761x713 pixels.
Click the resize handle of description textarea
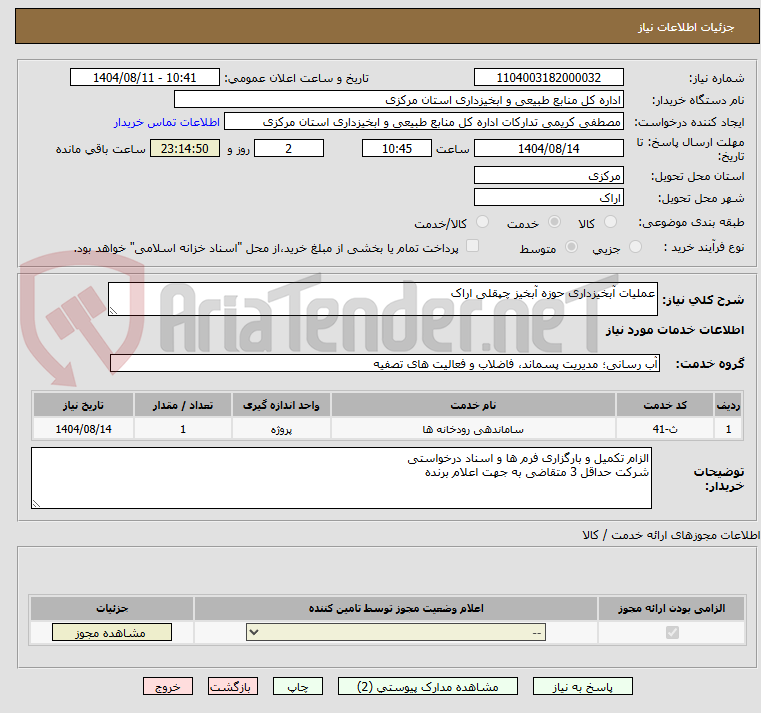[113, 311]
